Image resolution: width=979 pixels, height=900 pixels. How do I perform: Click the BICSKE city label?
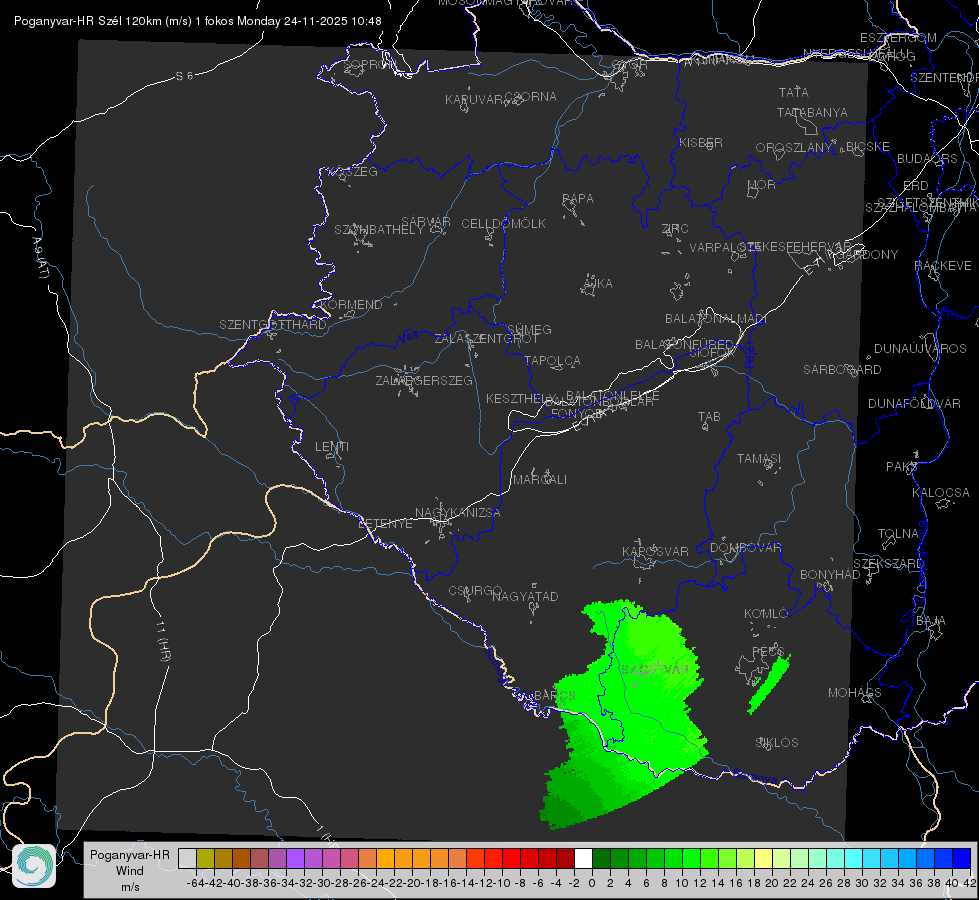click(x=867, y=147)
